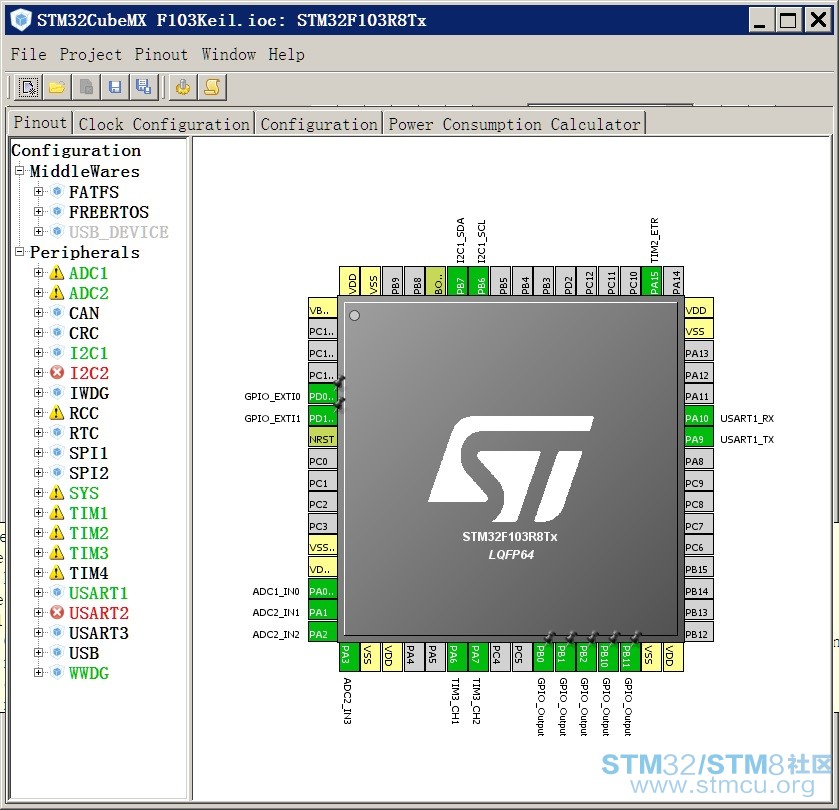Image resolution: width=839 pixels, height=810 pixels.
Task: Expand the USART3 peripheral node
Action: (x=39, y=632)
